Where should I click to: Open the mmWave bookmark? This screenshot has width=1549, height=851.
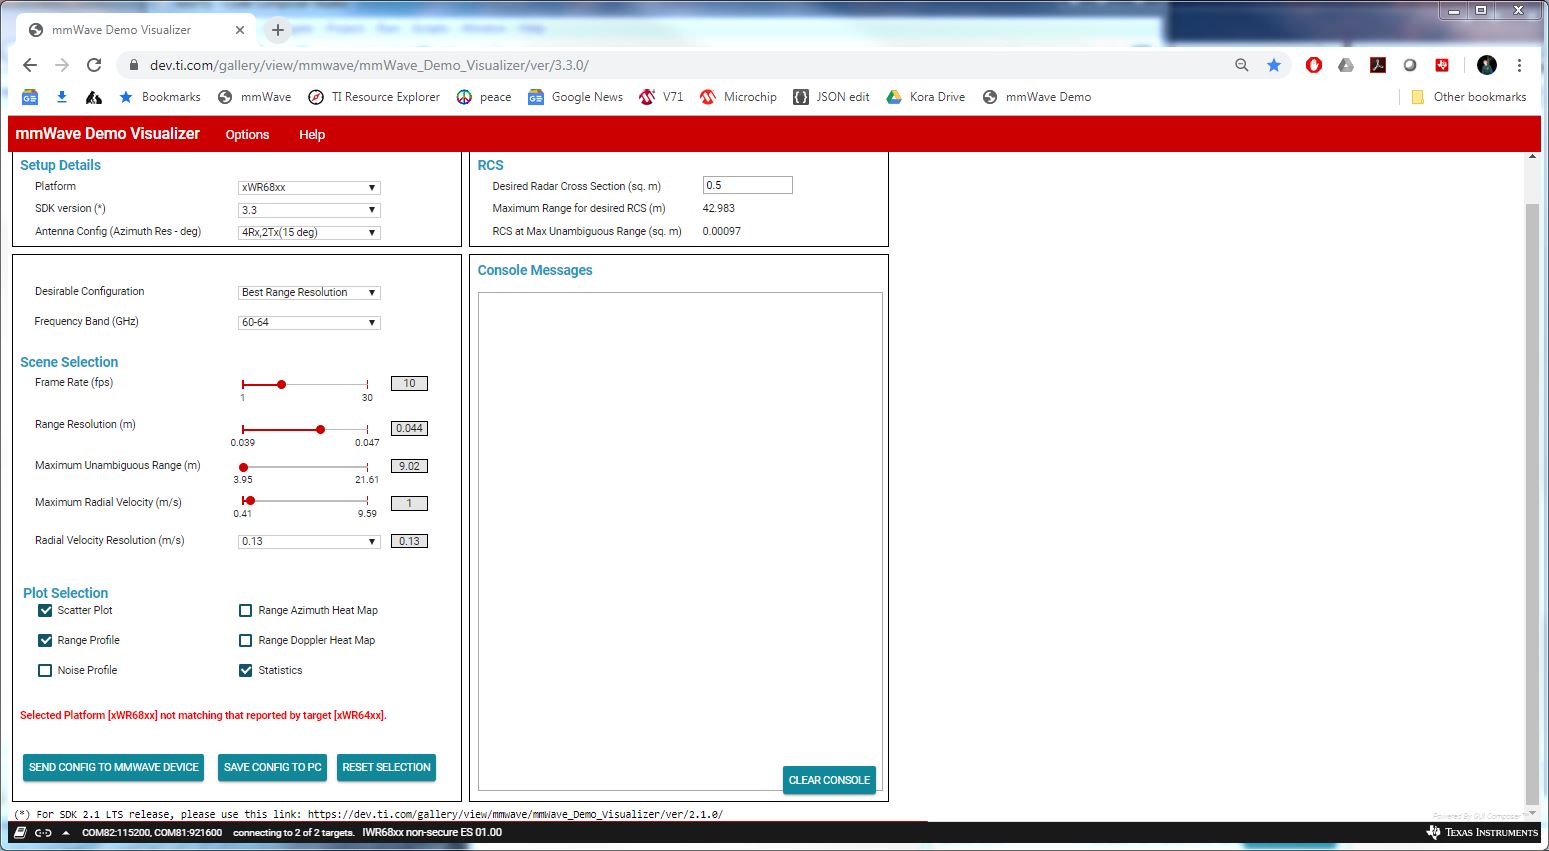(255, 97)
